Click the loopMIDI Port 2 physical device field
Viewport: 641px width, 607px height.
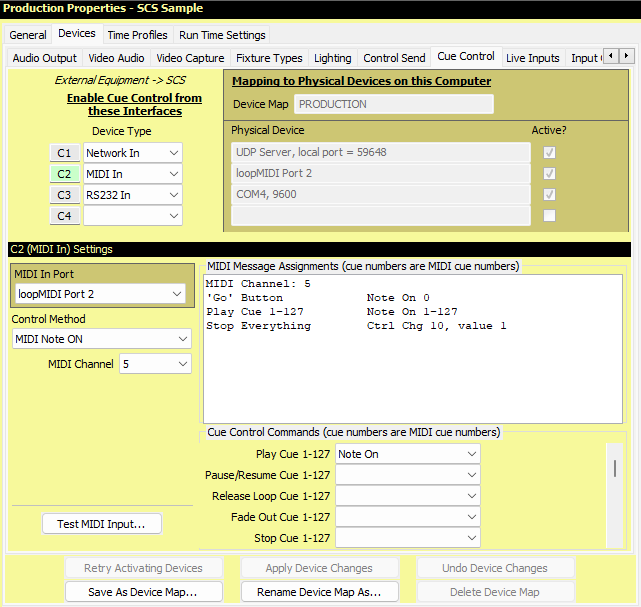click(x=381, y=173)
